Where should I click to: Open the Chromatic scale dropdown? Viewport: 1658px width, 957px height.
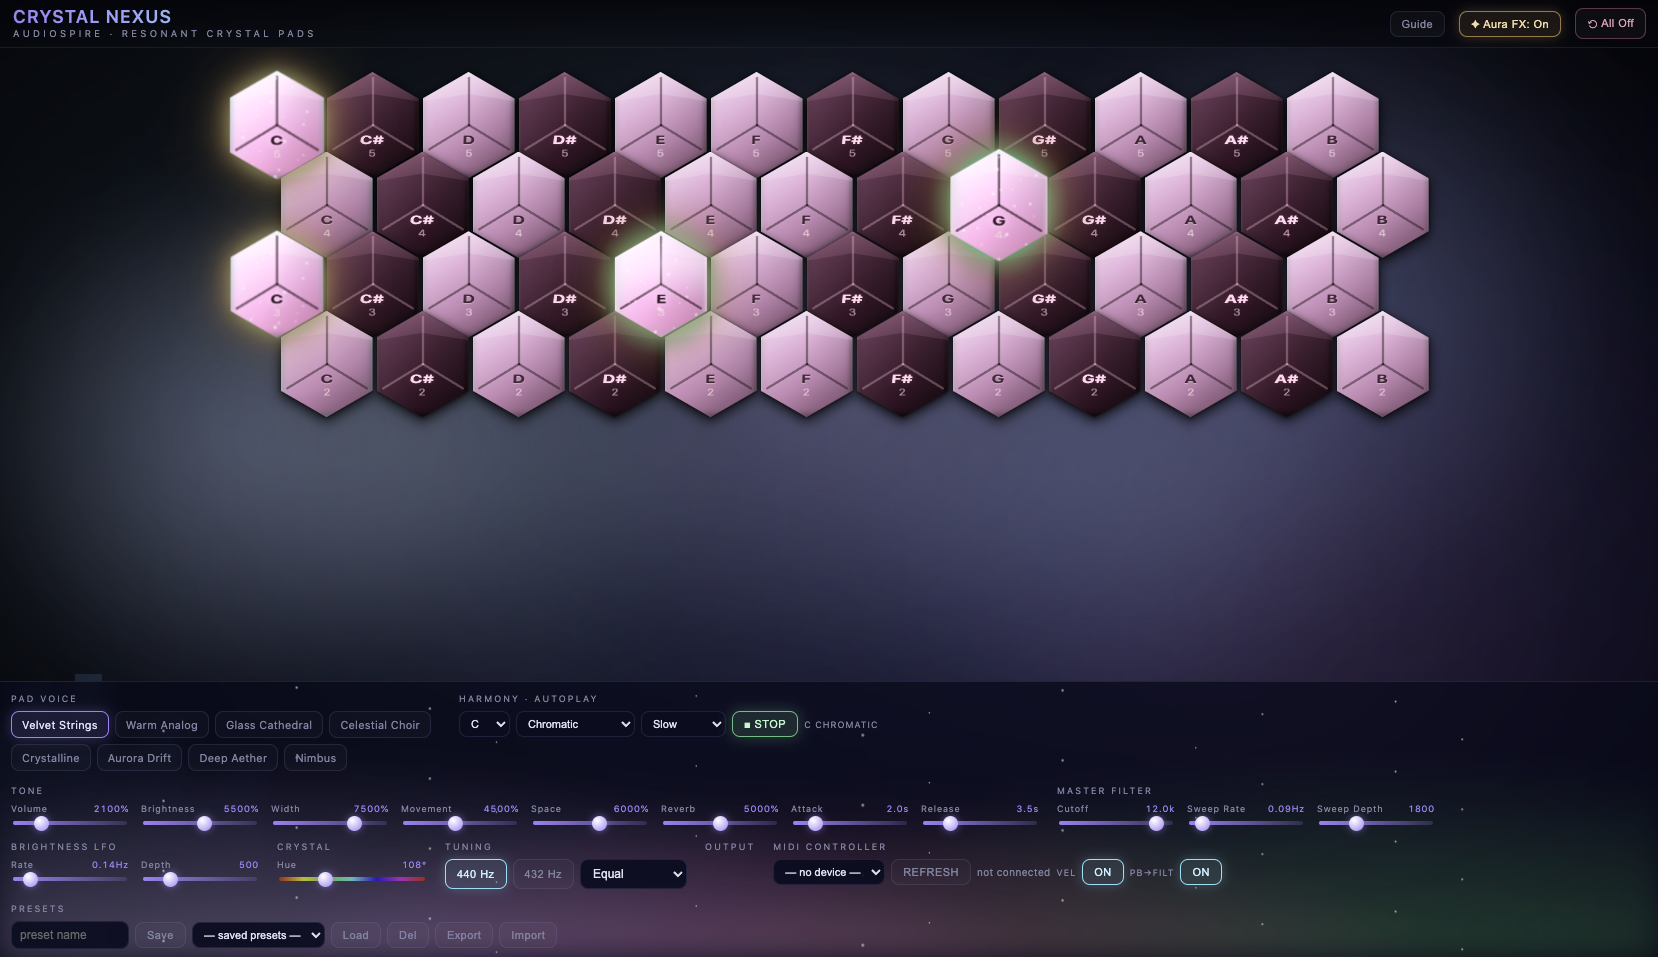point(575,724)
